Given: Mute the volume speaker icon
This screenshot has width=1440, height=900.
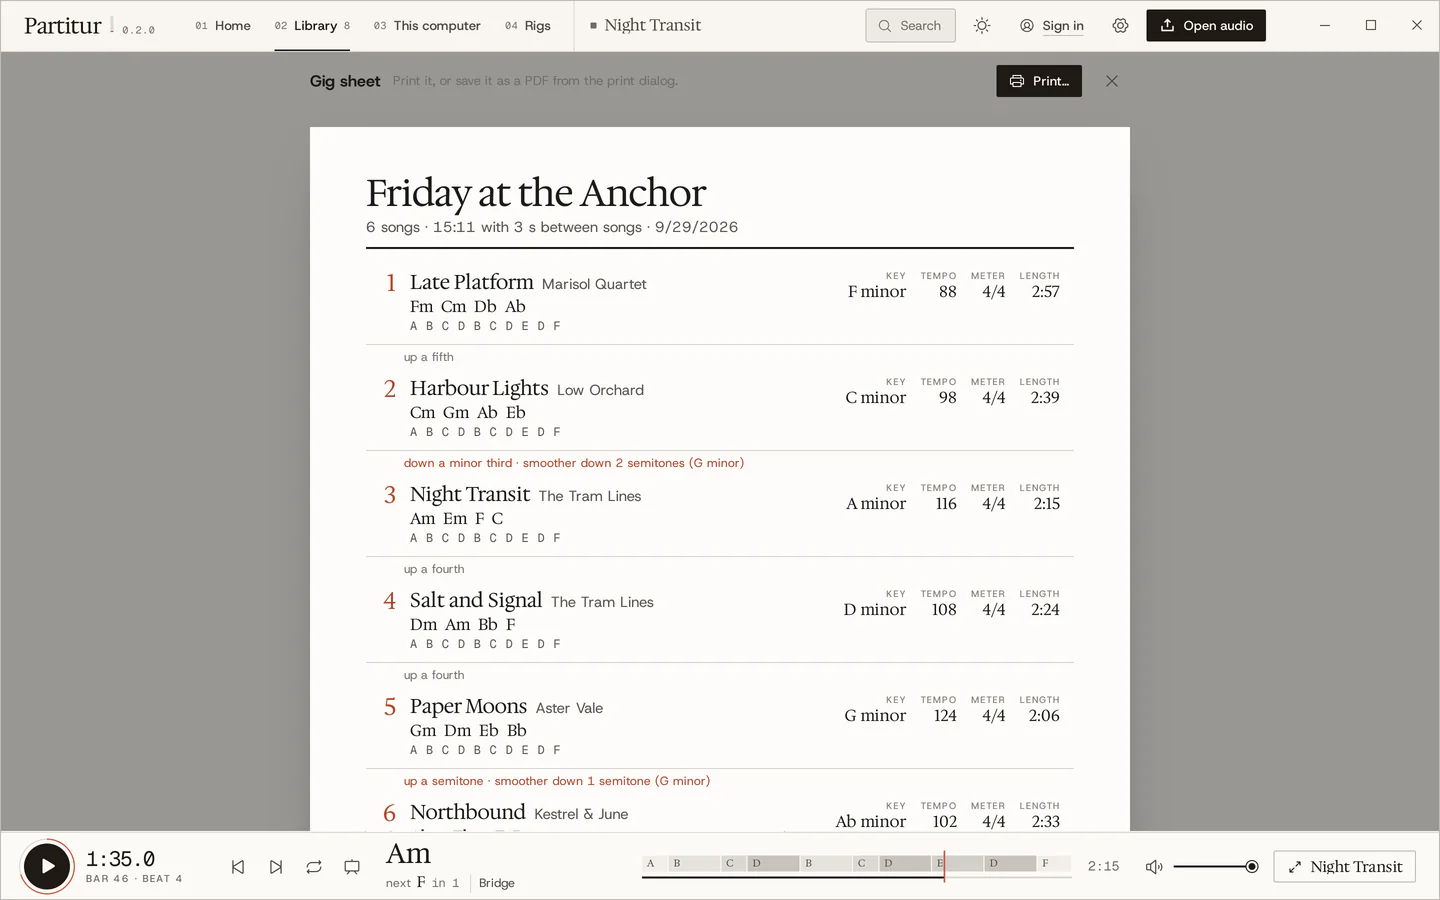Looking at the screenshot, I should (1154, 867).
